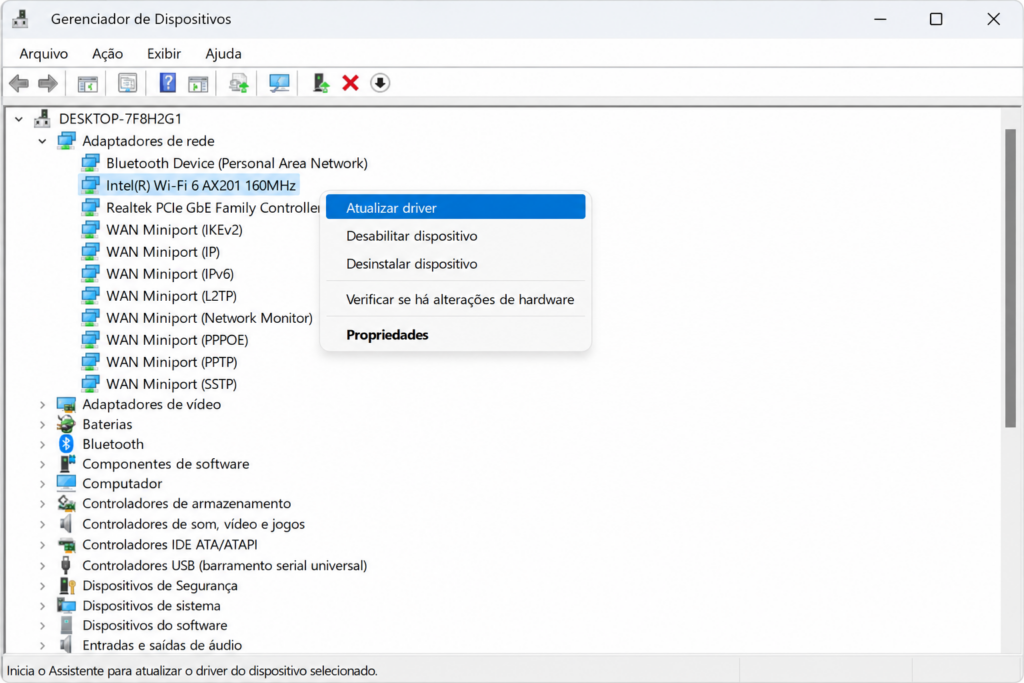Choose Atualizar driver in context menu
Viewport: 1024px width, 683px height.
click(455, 208)
